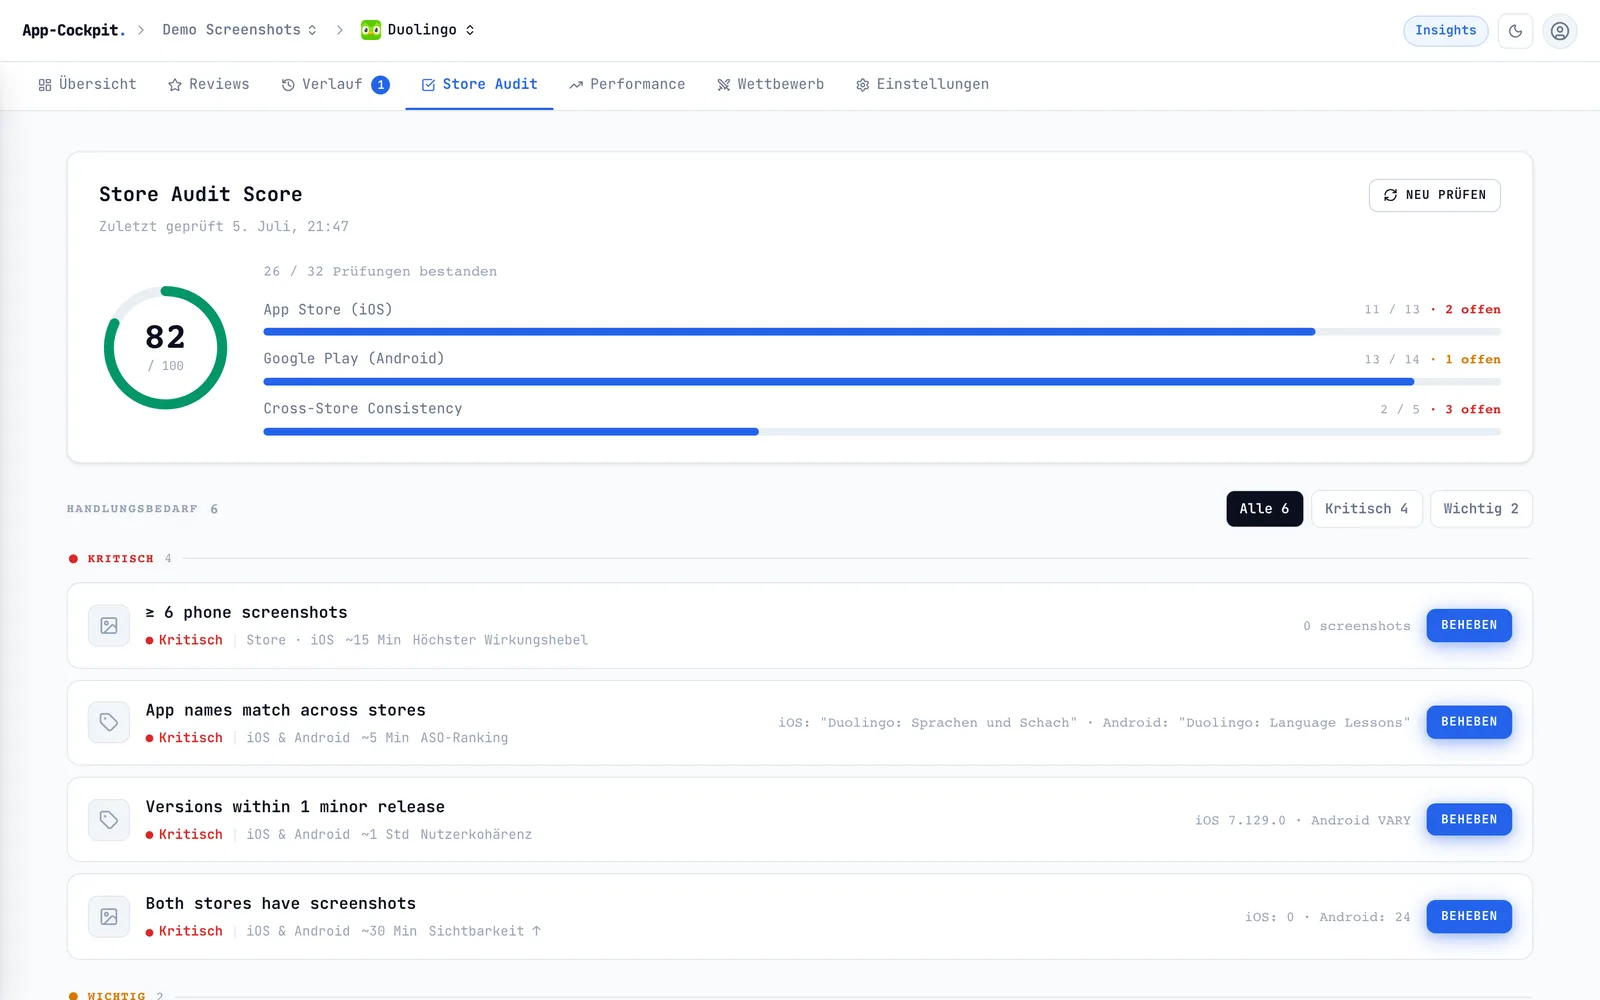1600x1000 pixels.
Task: Click the Duolingo owl app icon
Action: pyautogui.click(x=371, y=30)
